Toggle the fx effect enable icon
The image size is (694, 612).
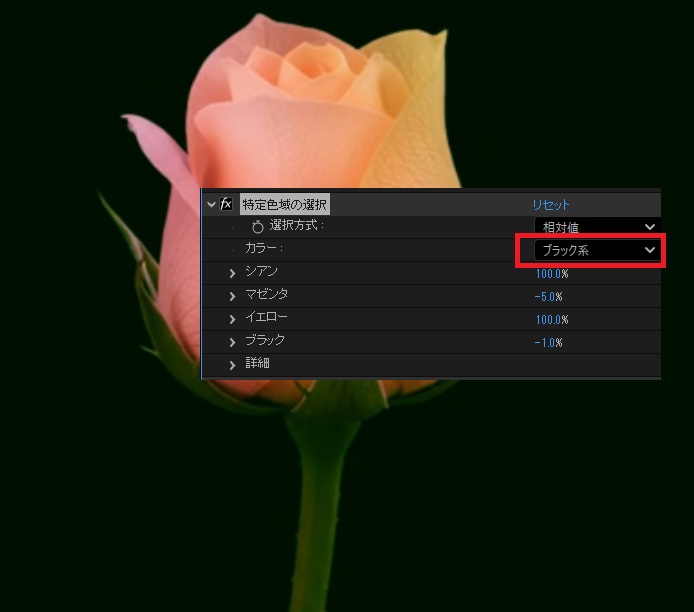point(227,204)
